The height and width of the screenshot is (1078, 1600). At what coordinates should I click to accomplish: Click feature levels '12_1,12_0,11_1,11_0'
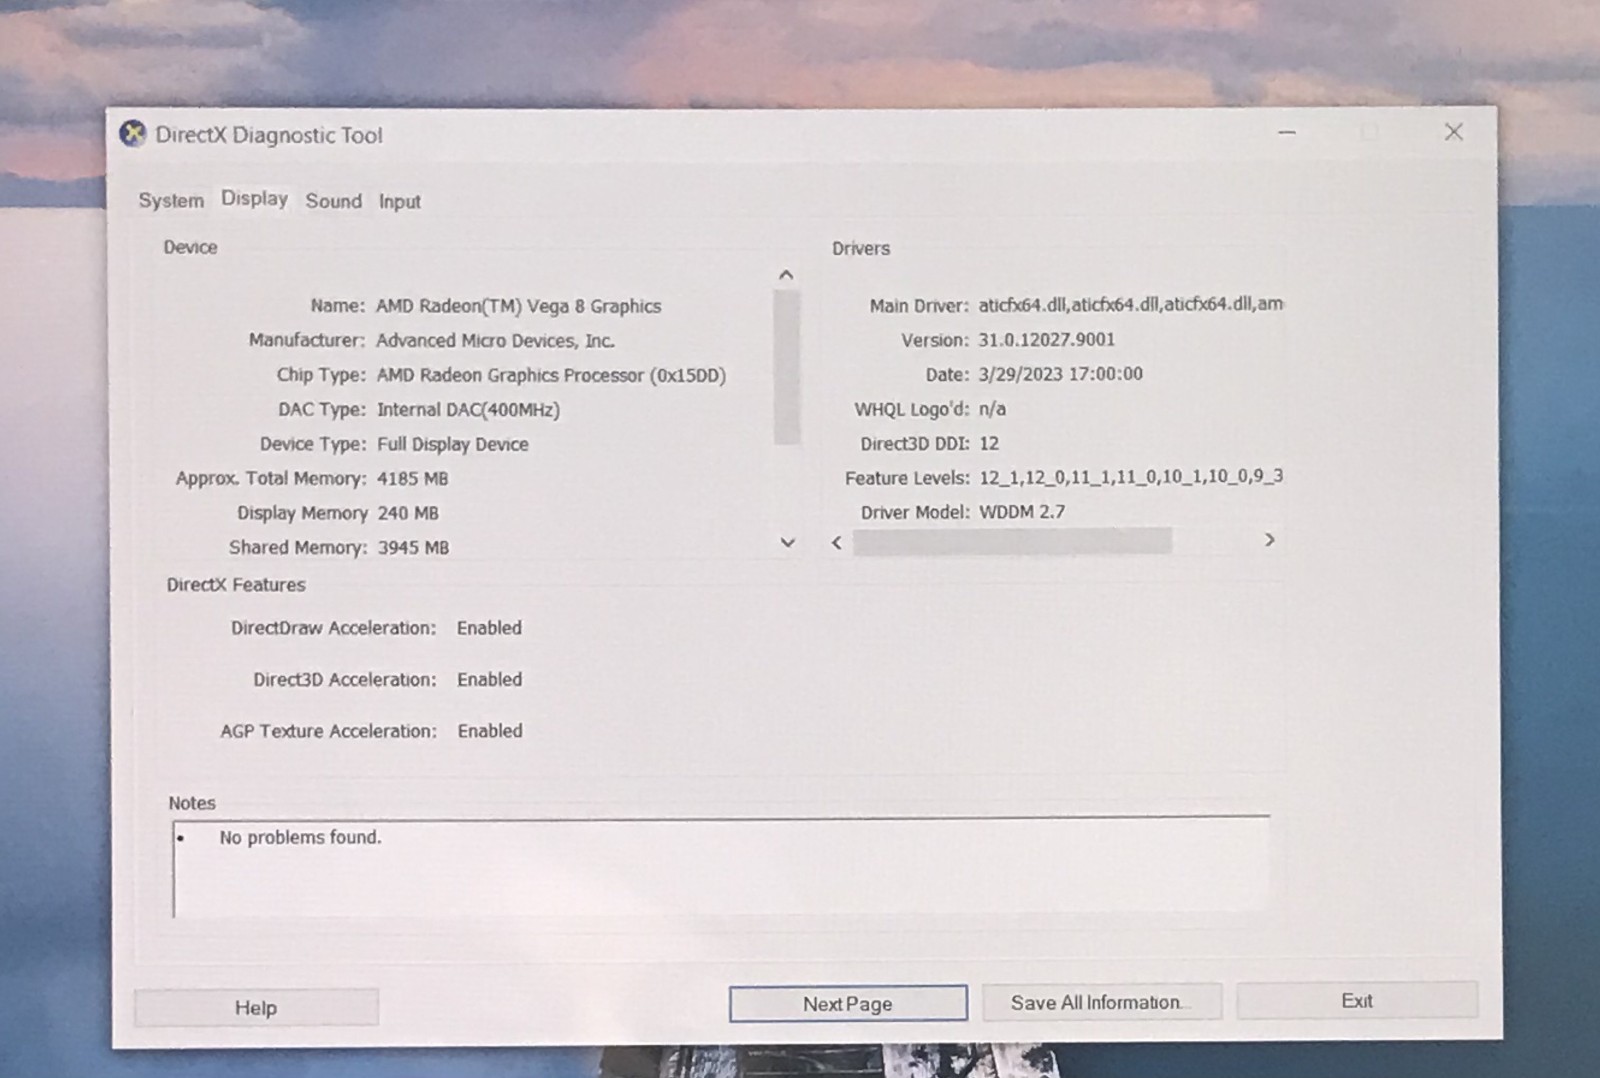[1131, 477]
